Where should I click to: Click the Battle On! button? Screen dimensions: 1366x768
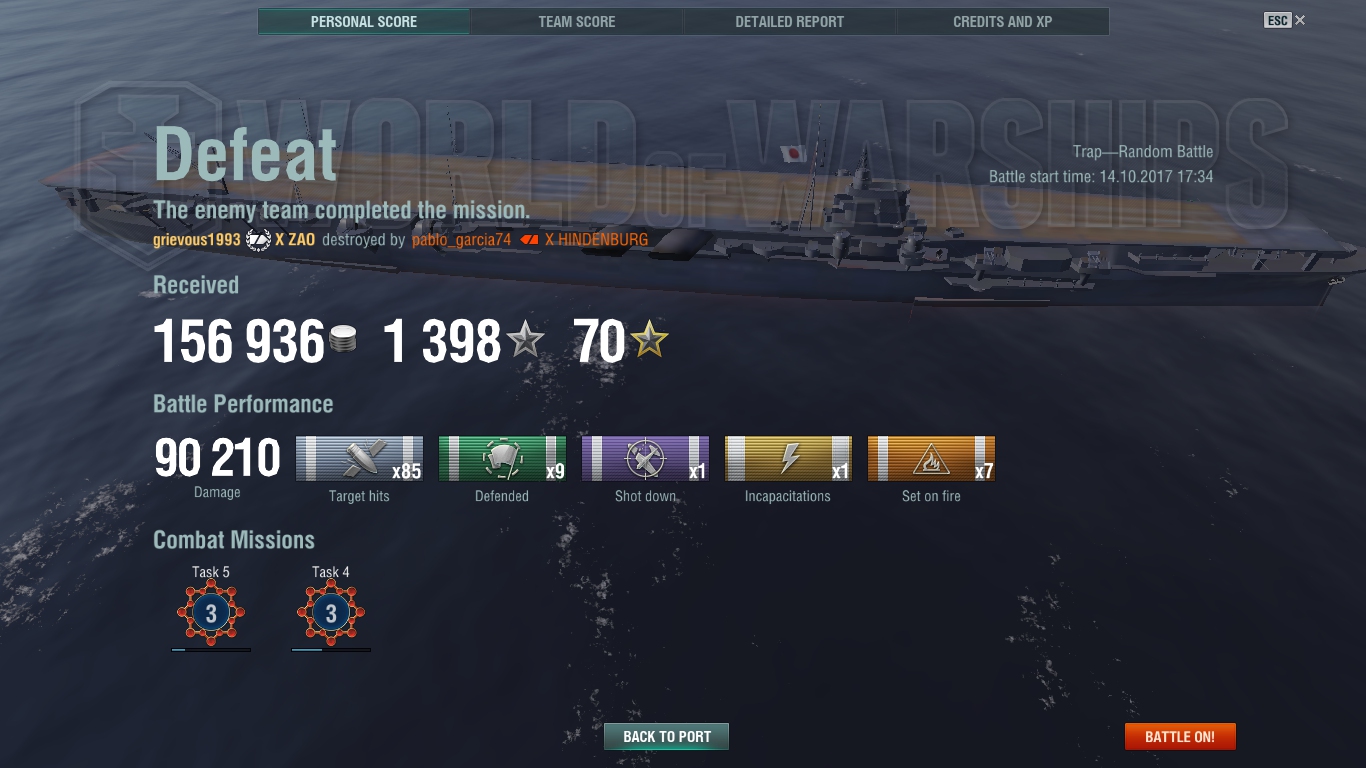pyautogui.click(x=1180, y=737)
